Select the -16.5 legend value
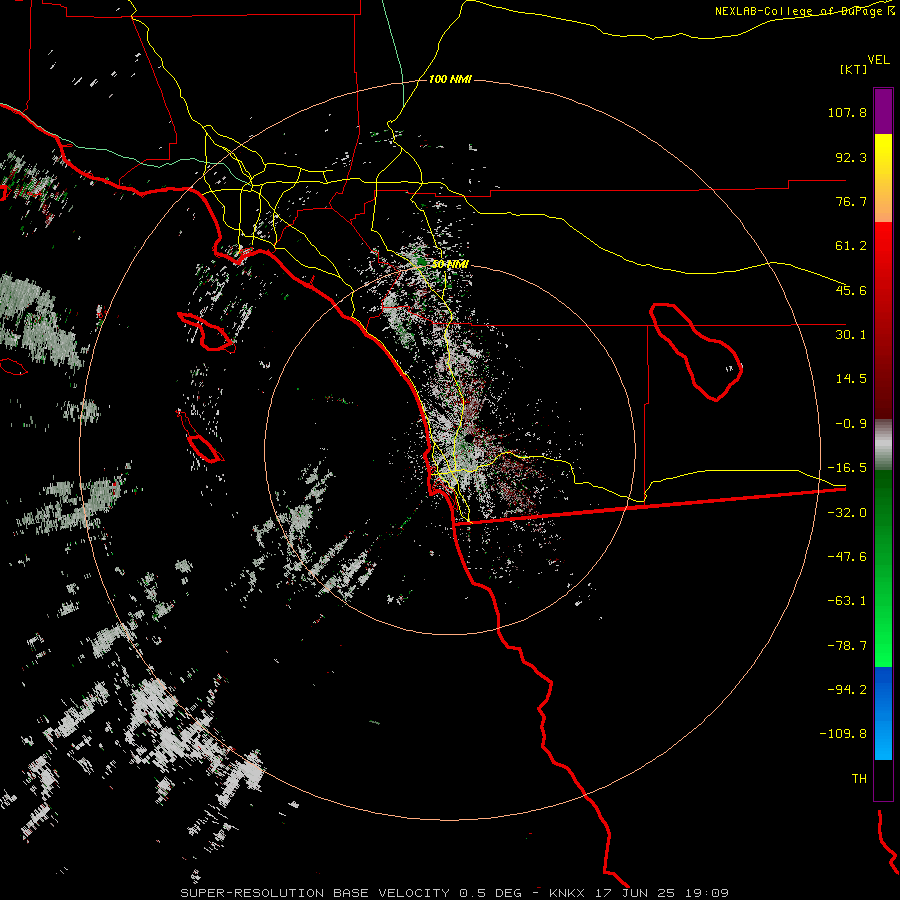 pyautogui.click(x=847, y=468)
